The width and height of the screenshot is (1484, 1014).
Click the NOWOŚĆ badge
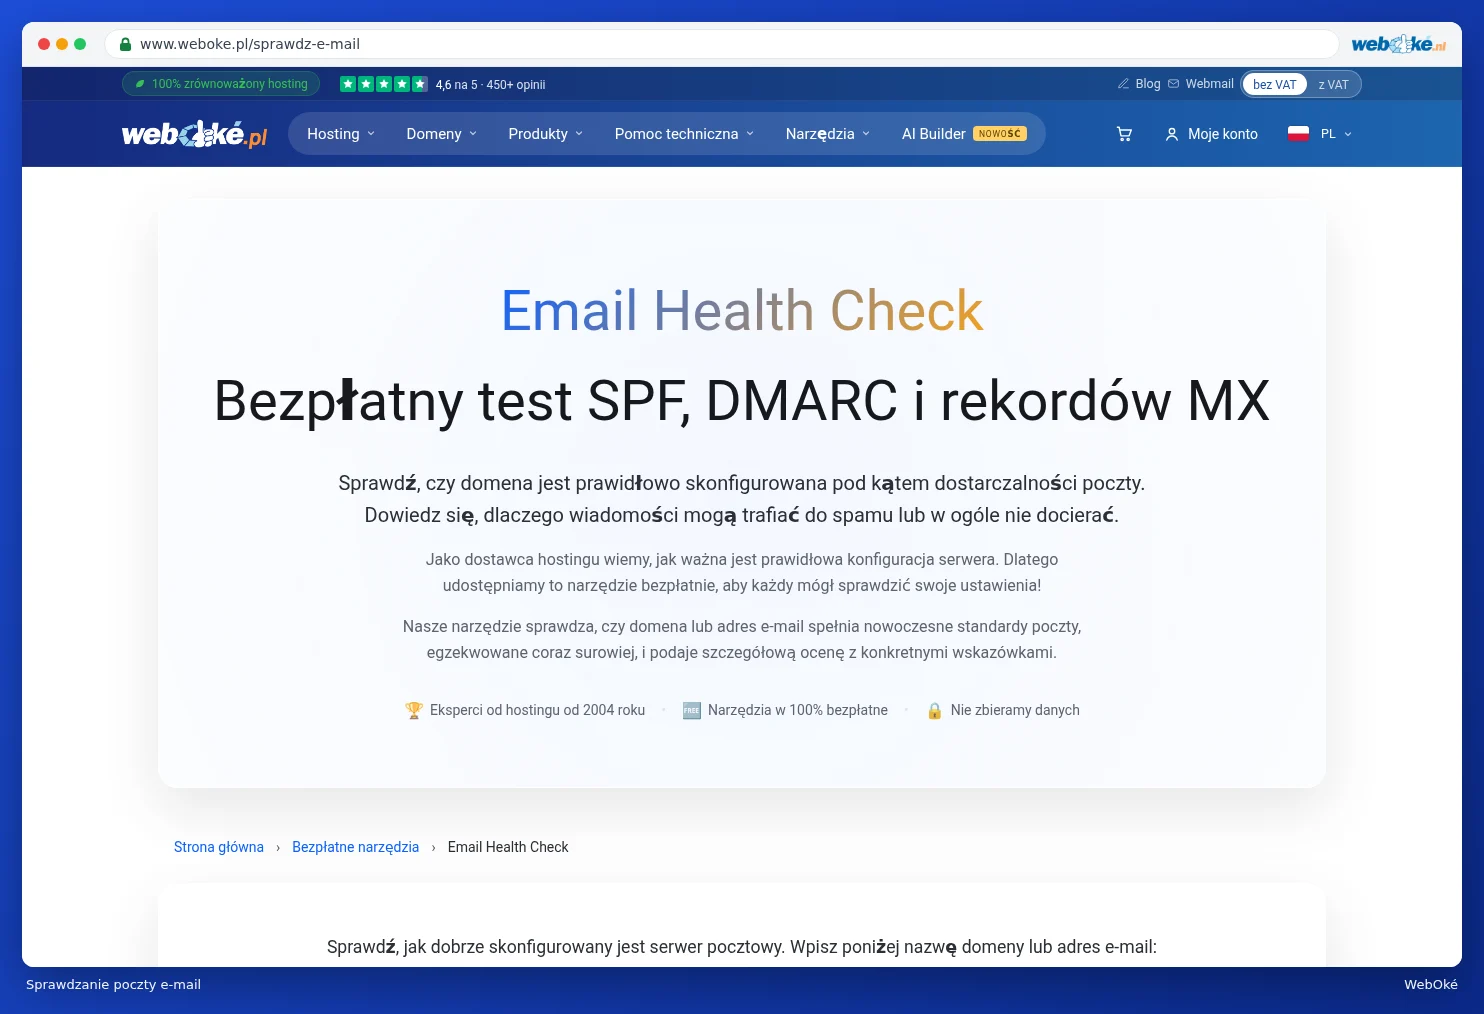[1000, 134]
